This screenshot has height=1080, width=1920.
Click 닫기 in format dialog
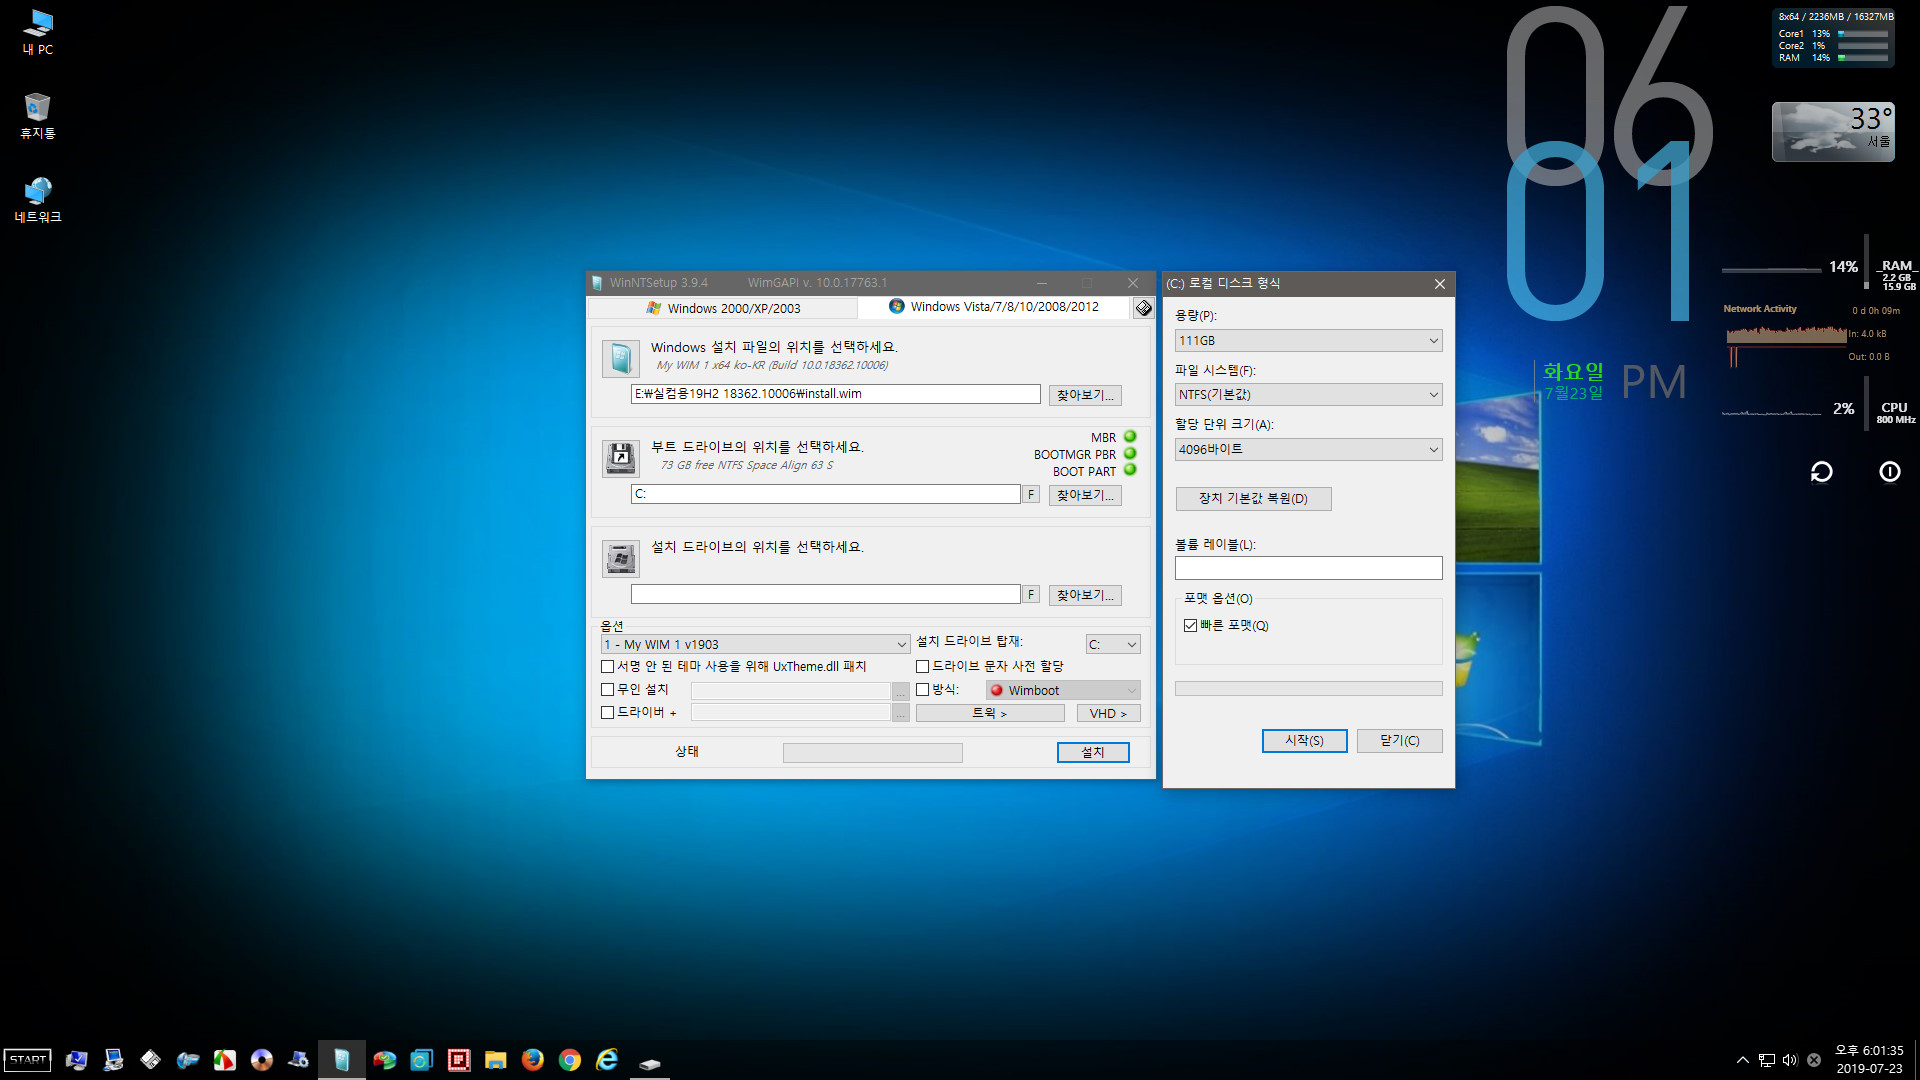point(1399,740)
